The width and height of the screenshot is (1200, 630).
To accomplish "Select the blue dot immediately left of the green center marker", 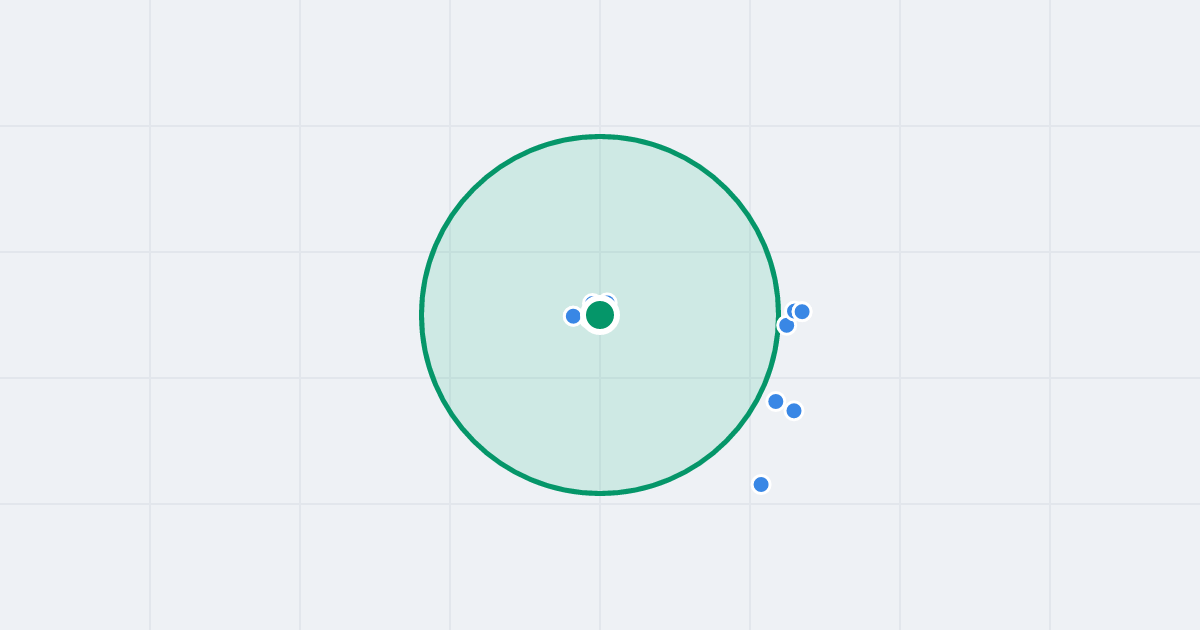I will tap(573, 316).
